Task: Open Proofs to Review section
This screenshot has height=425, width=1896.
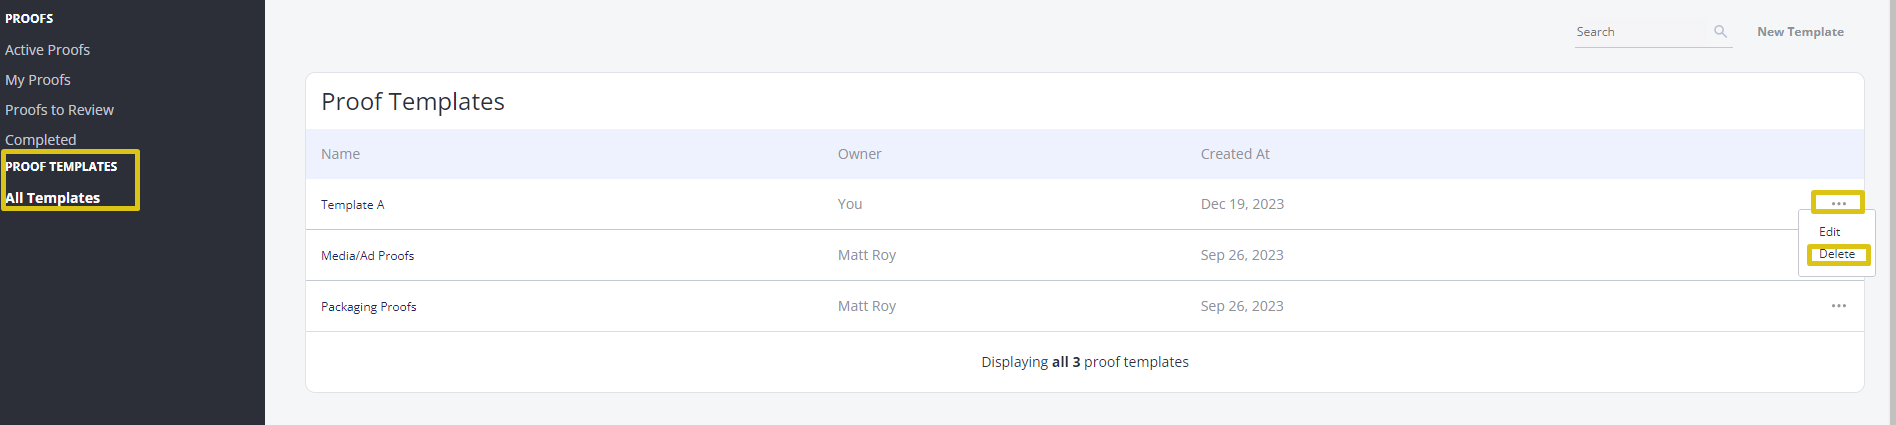Action: 59,110
